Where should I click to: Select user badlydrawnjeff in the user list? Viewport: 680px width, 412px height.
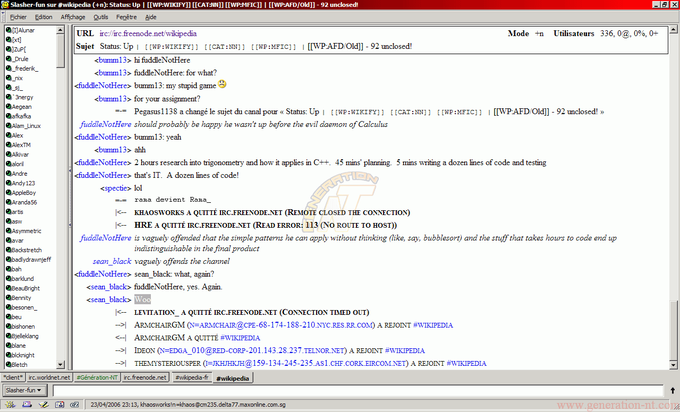tap(31, 259)
